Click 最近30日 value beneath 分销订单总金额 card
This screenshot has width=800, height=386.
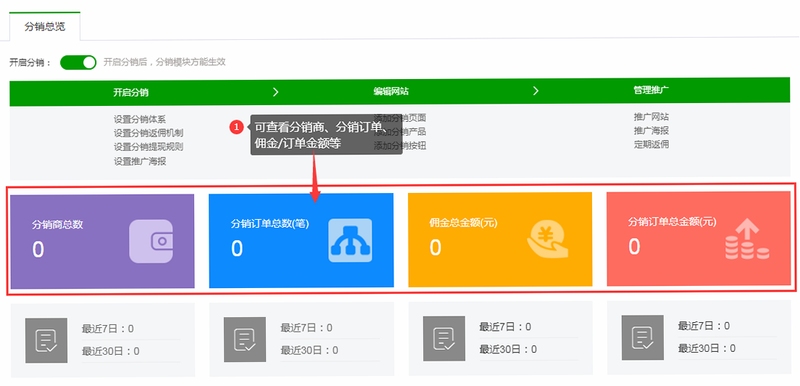tap(707, 348)
